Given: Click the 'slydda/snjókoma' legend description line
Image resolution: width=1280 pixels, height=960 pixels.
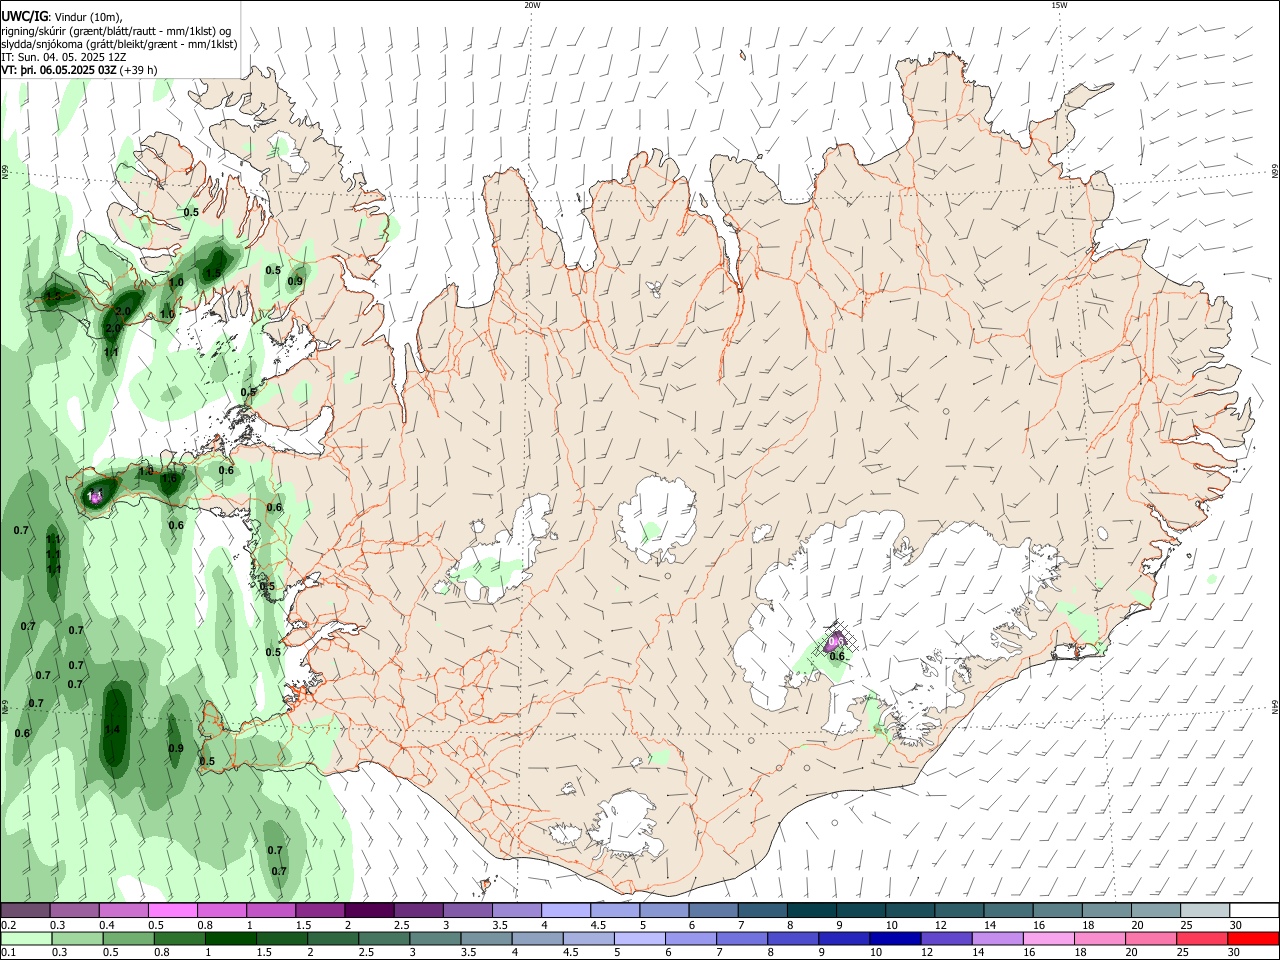Looking at the screenshot, I should (119, 44).
